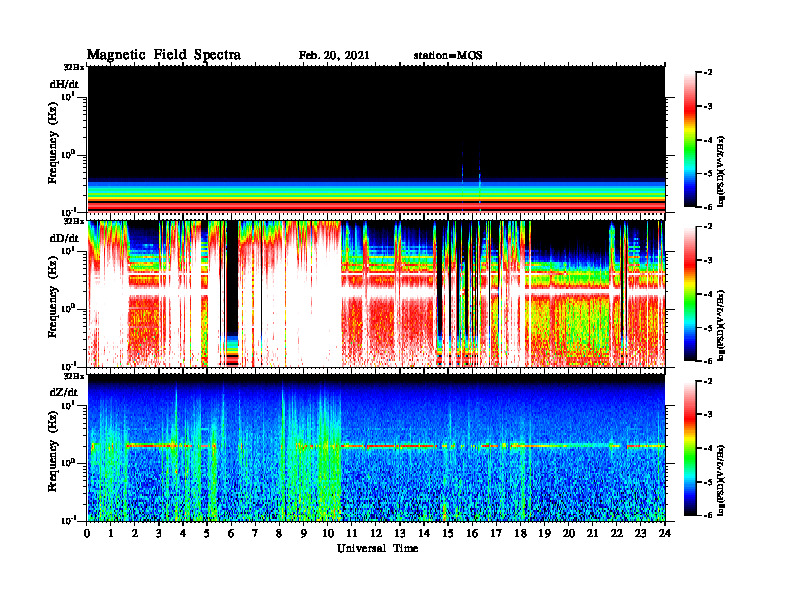Click hour tick label "11" on time axis
The height and width of the screenshot is (612, 792).
[352, 534]
